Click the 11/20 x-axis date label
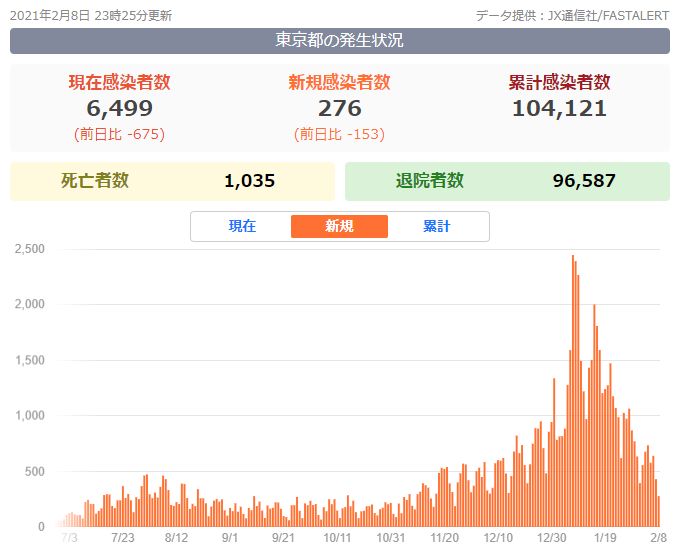 (445, 538)
